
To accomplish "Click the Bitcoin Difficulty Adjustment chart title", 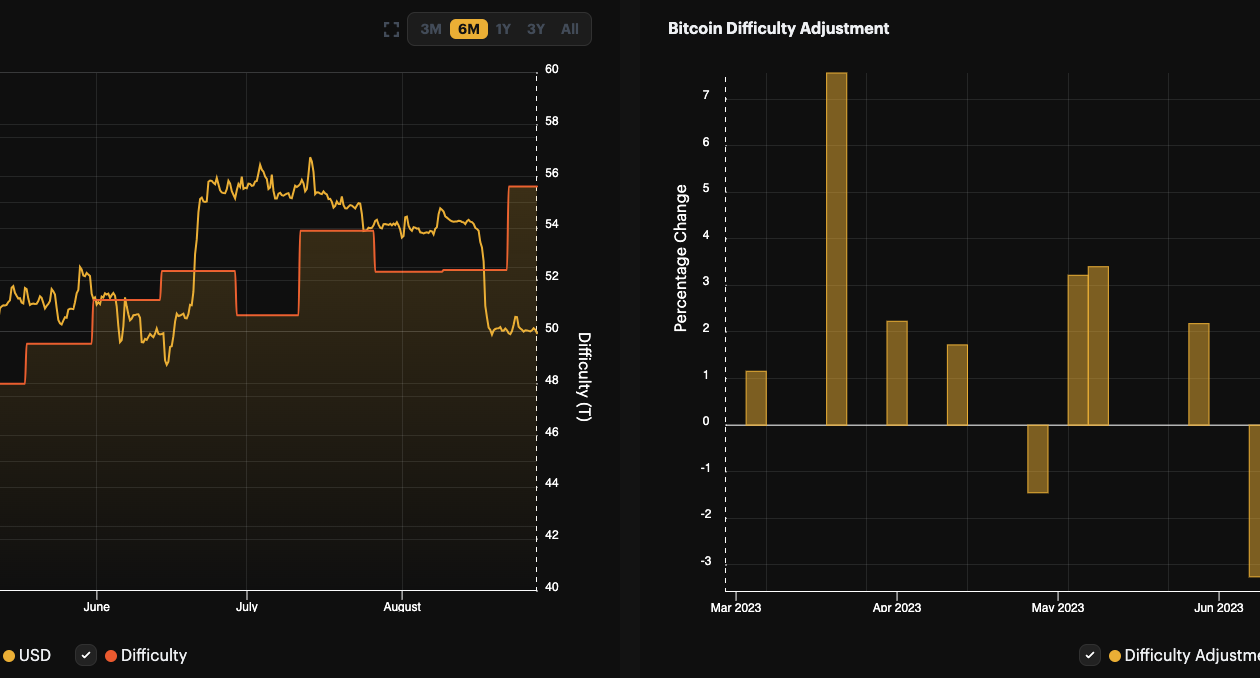I will 778,28.
